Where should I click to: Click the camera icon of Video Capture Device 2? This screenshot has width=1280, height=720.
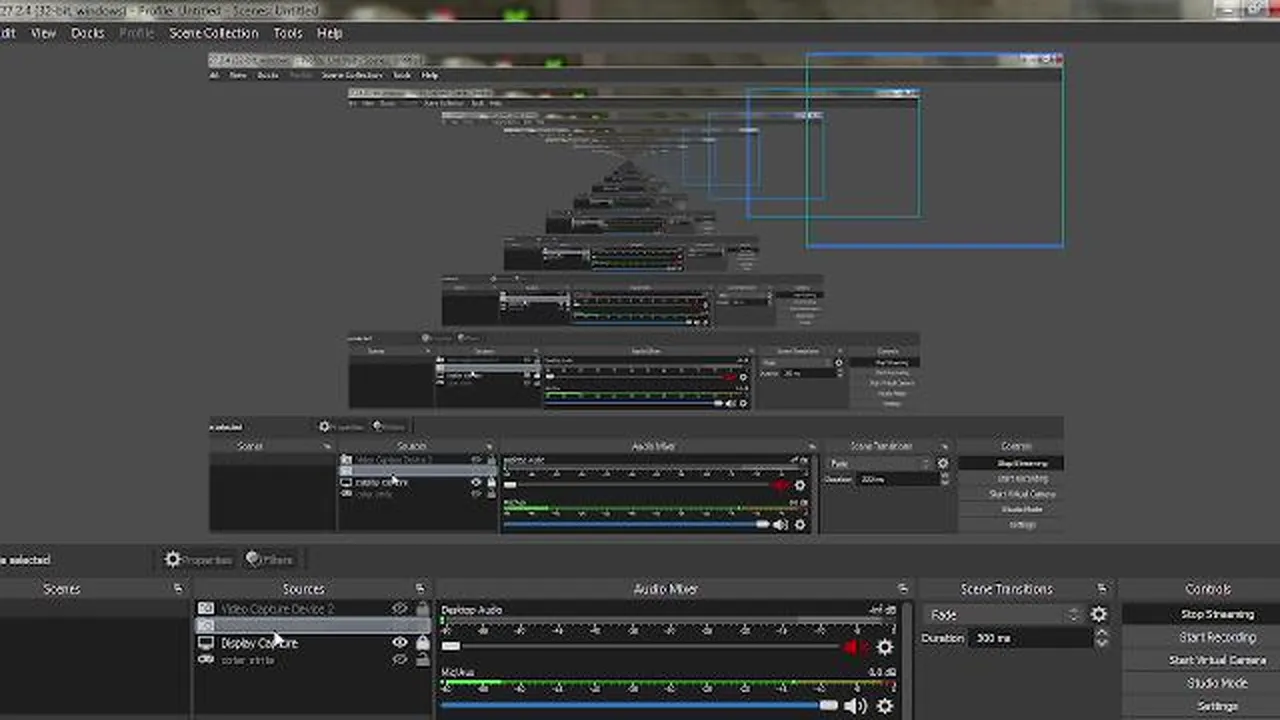tap(205, 608)
